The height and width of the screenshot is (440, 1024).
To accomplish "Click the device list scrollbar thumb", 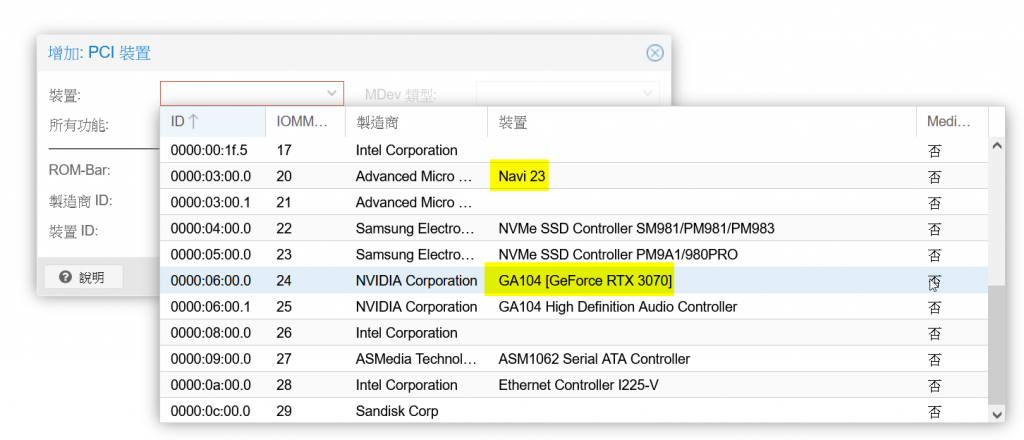I will (997, 344).
